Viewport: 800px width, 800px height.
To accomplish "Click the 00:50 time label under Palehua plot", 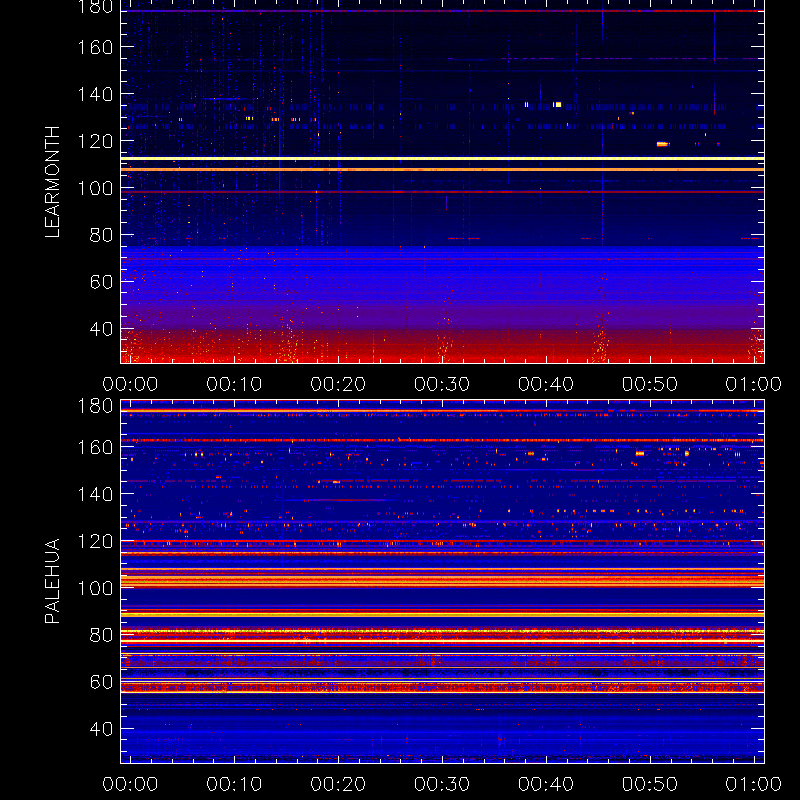I will tap(650, 784).
